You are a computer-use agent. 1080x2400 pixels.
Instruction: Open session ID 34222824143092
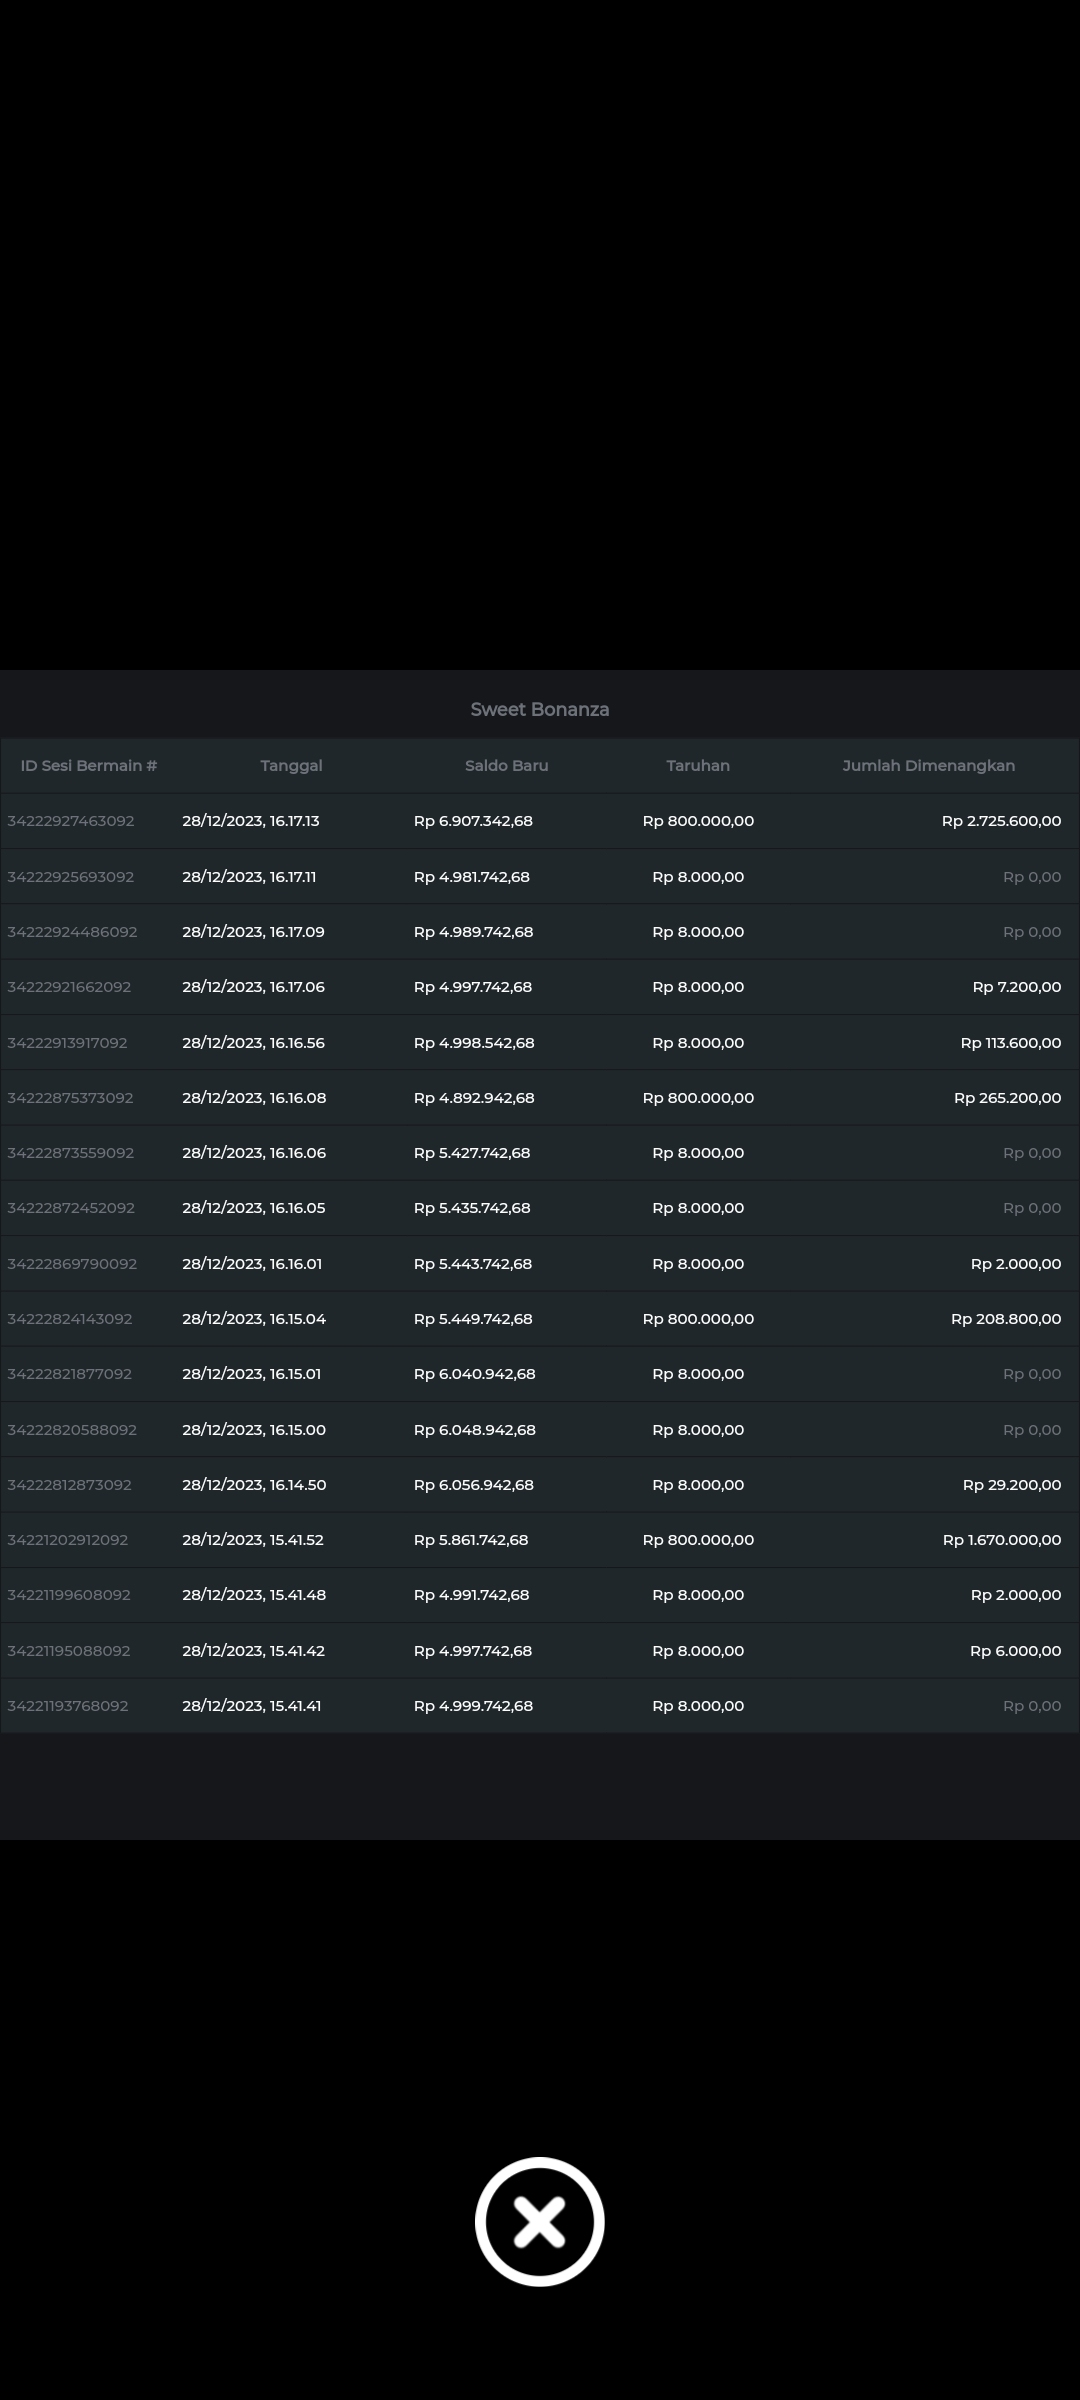tap(70, 1319)
